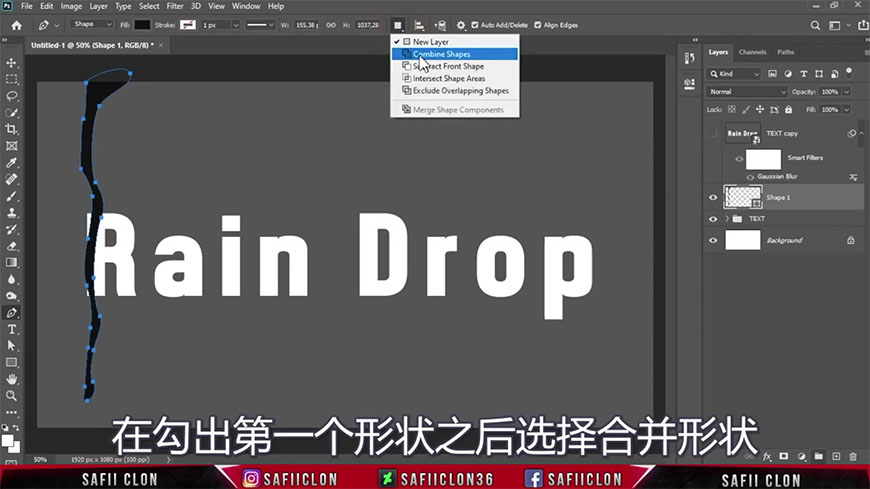This screenshot has width=870, height=489.
Task: Select the Gradient tool
Action: (x=11, y=263)
